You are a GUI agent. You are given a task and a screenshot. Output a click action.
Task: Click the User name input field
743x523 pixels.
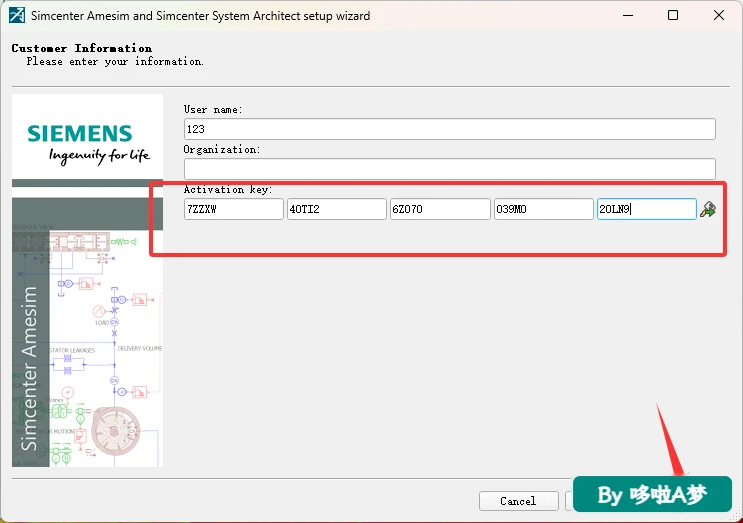[449, 129]
